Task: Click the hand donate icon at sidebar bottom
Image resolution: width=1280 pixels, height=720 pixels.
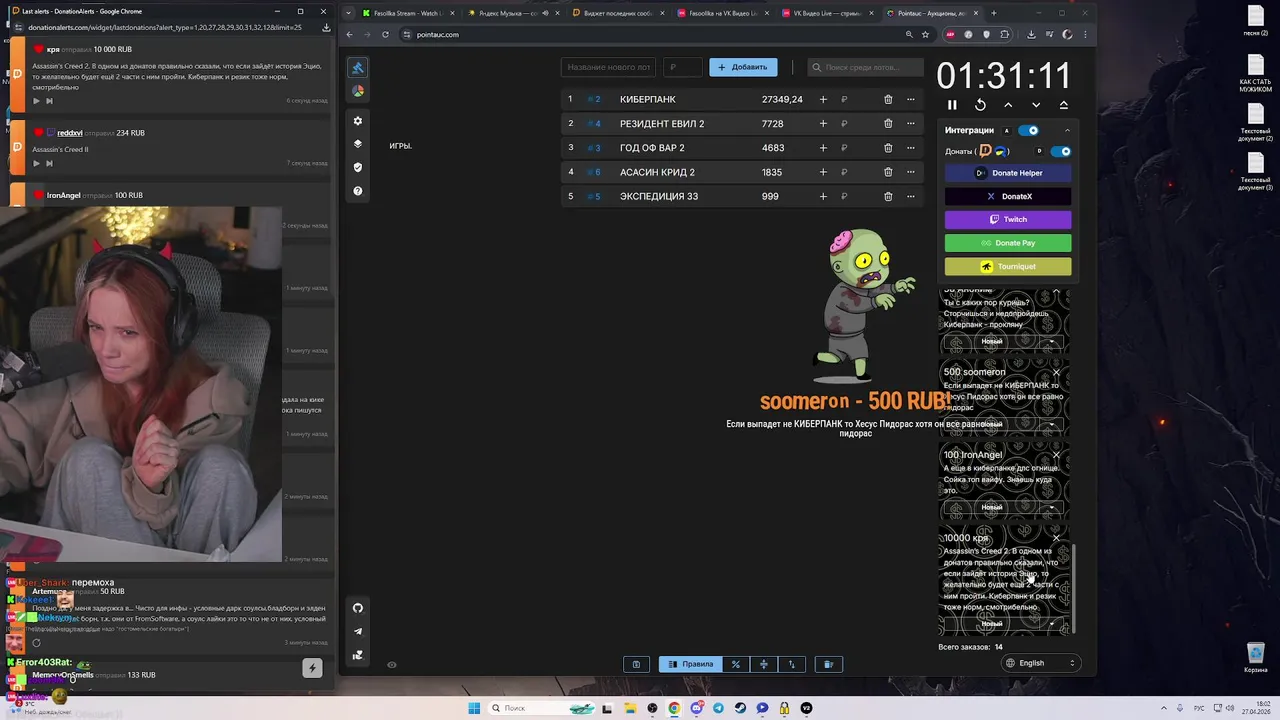Action: pyautogui.click(x=358, y=655)
